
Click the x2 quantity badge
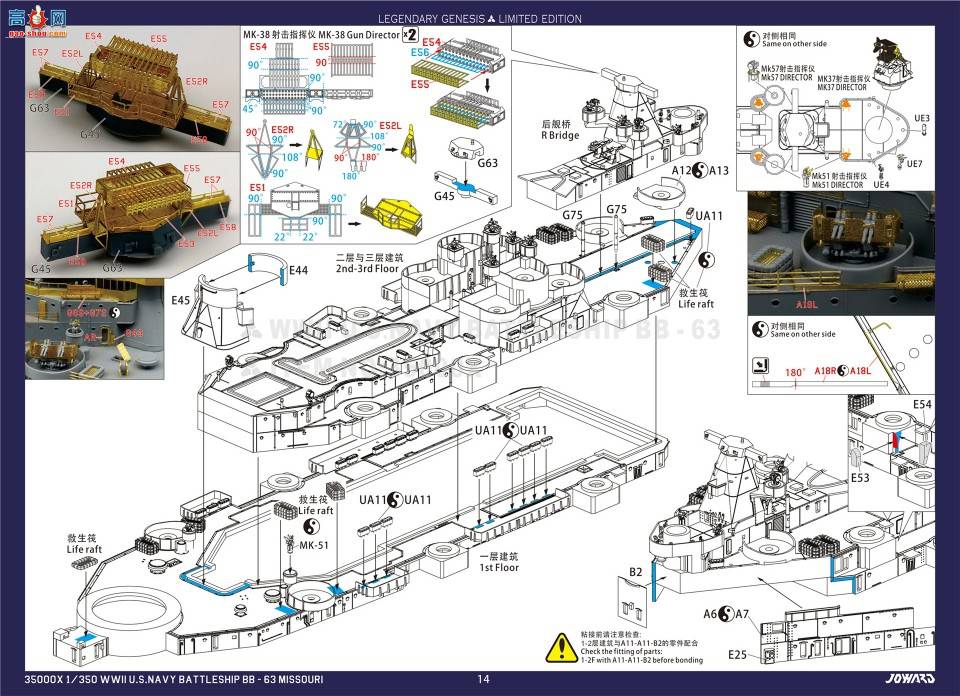[410, 36]
